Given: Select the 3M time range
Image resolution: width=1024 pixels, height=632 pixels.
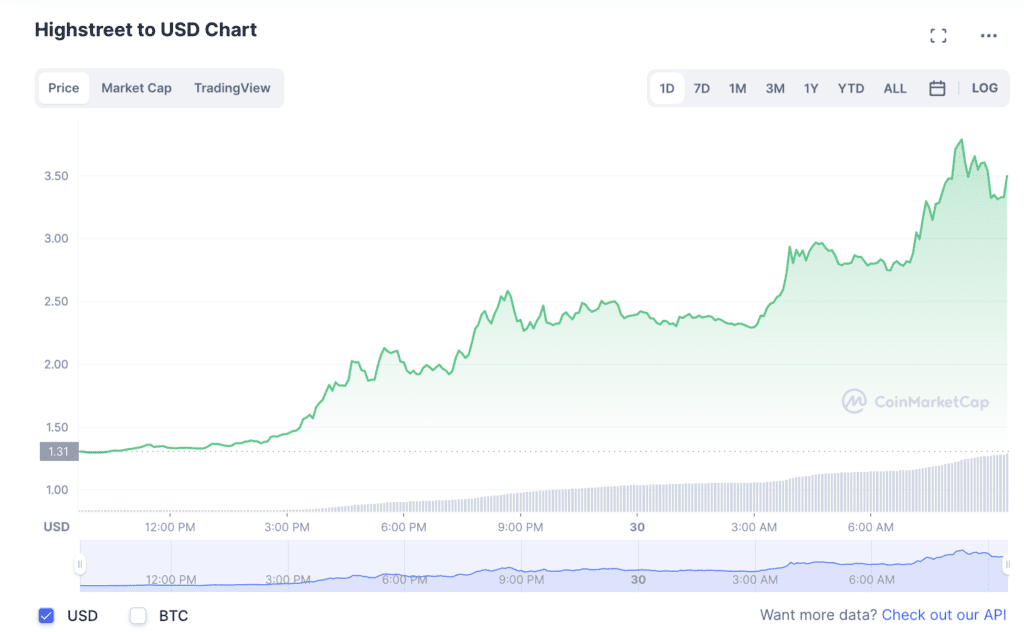Looking at the screenshot, I should [775, 88].
